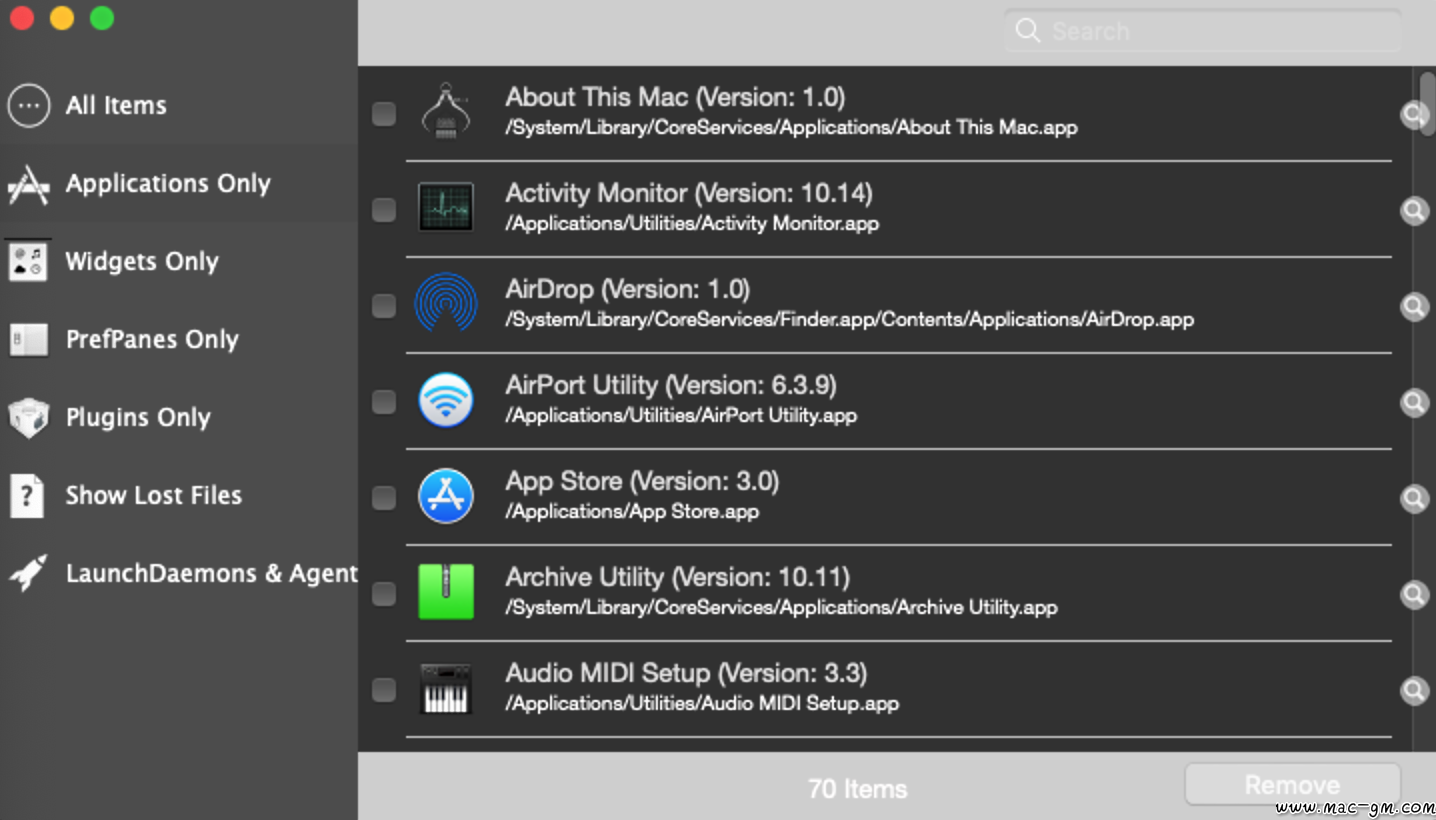Select the Show Lost Files category
The height and width of the screenshot is (820, 1436).
click(x=179, y=495)
